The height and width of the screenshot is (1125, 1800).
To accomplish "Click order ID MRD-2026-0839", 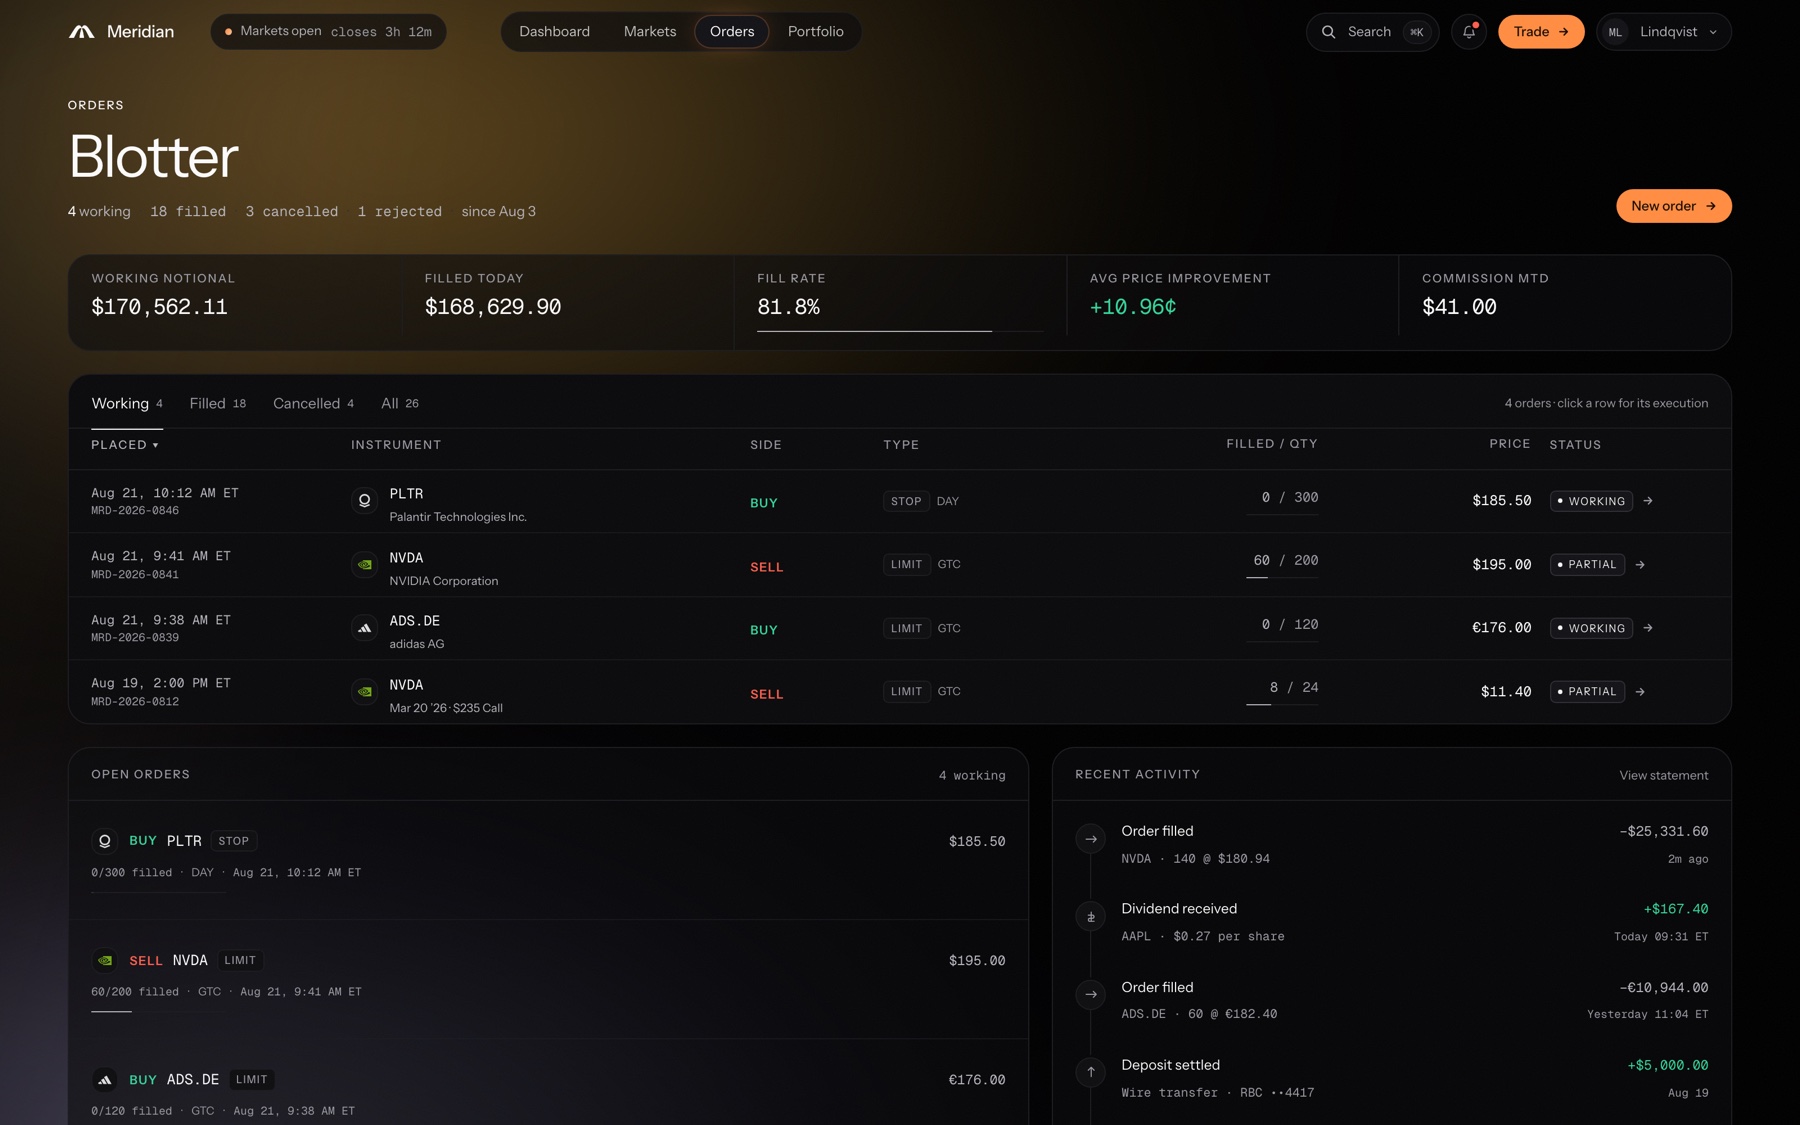I will point(135,638).
